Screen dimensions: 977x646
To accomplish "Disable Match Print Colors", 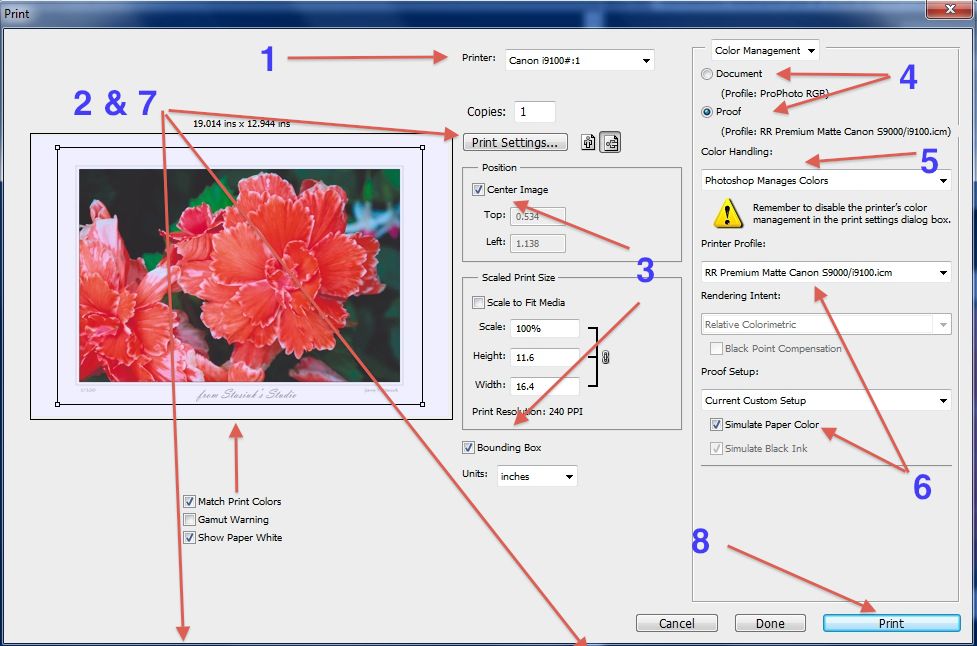I will tap(189, 501).
